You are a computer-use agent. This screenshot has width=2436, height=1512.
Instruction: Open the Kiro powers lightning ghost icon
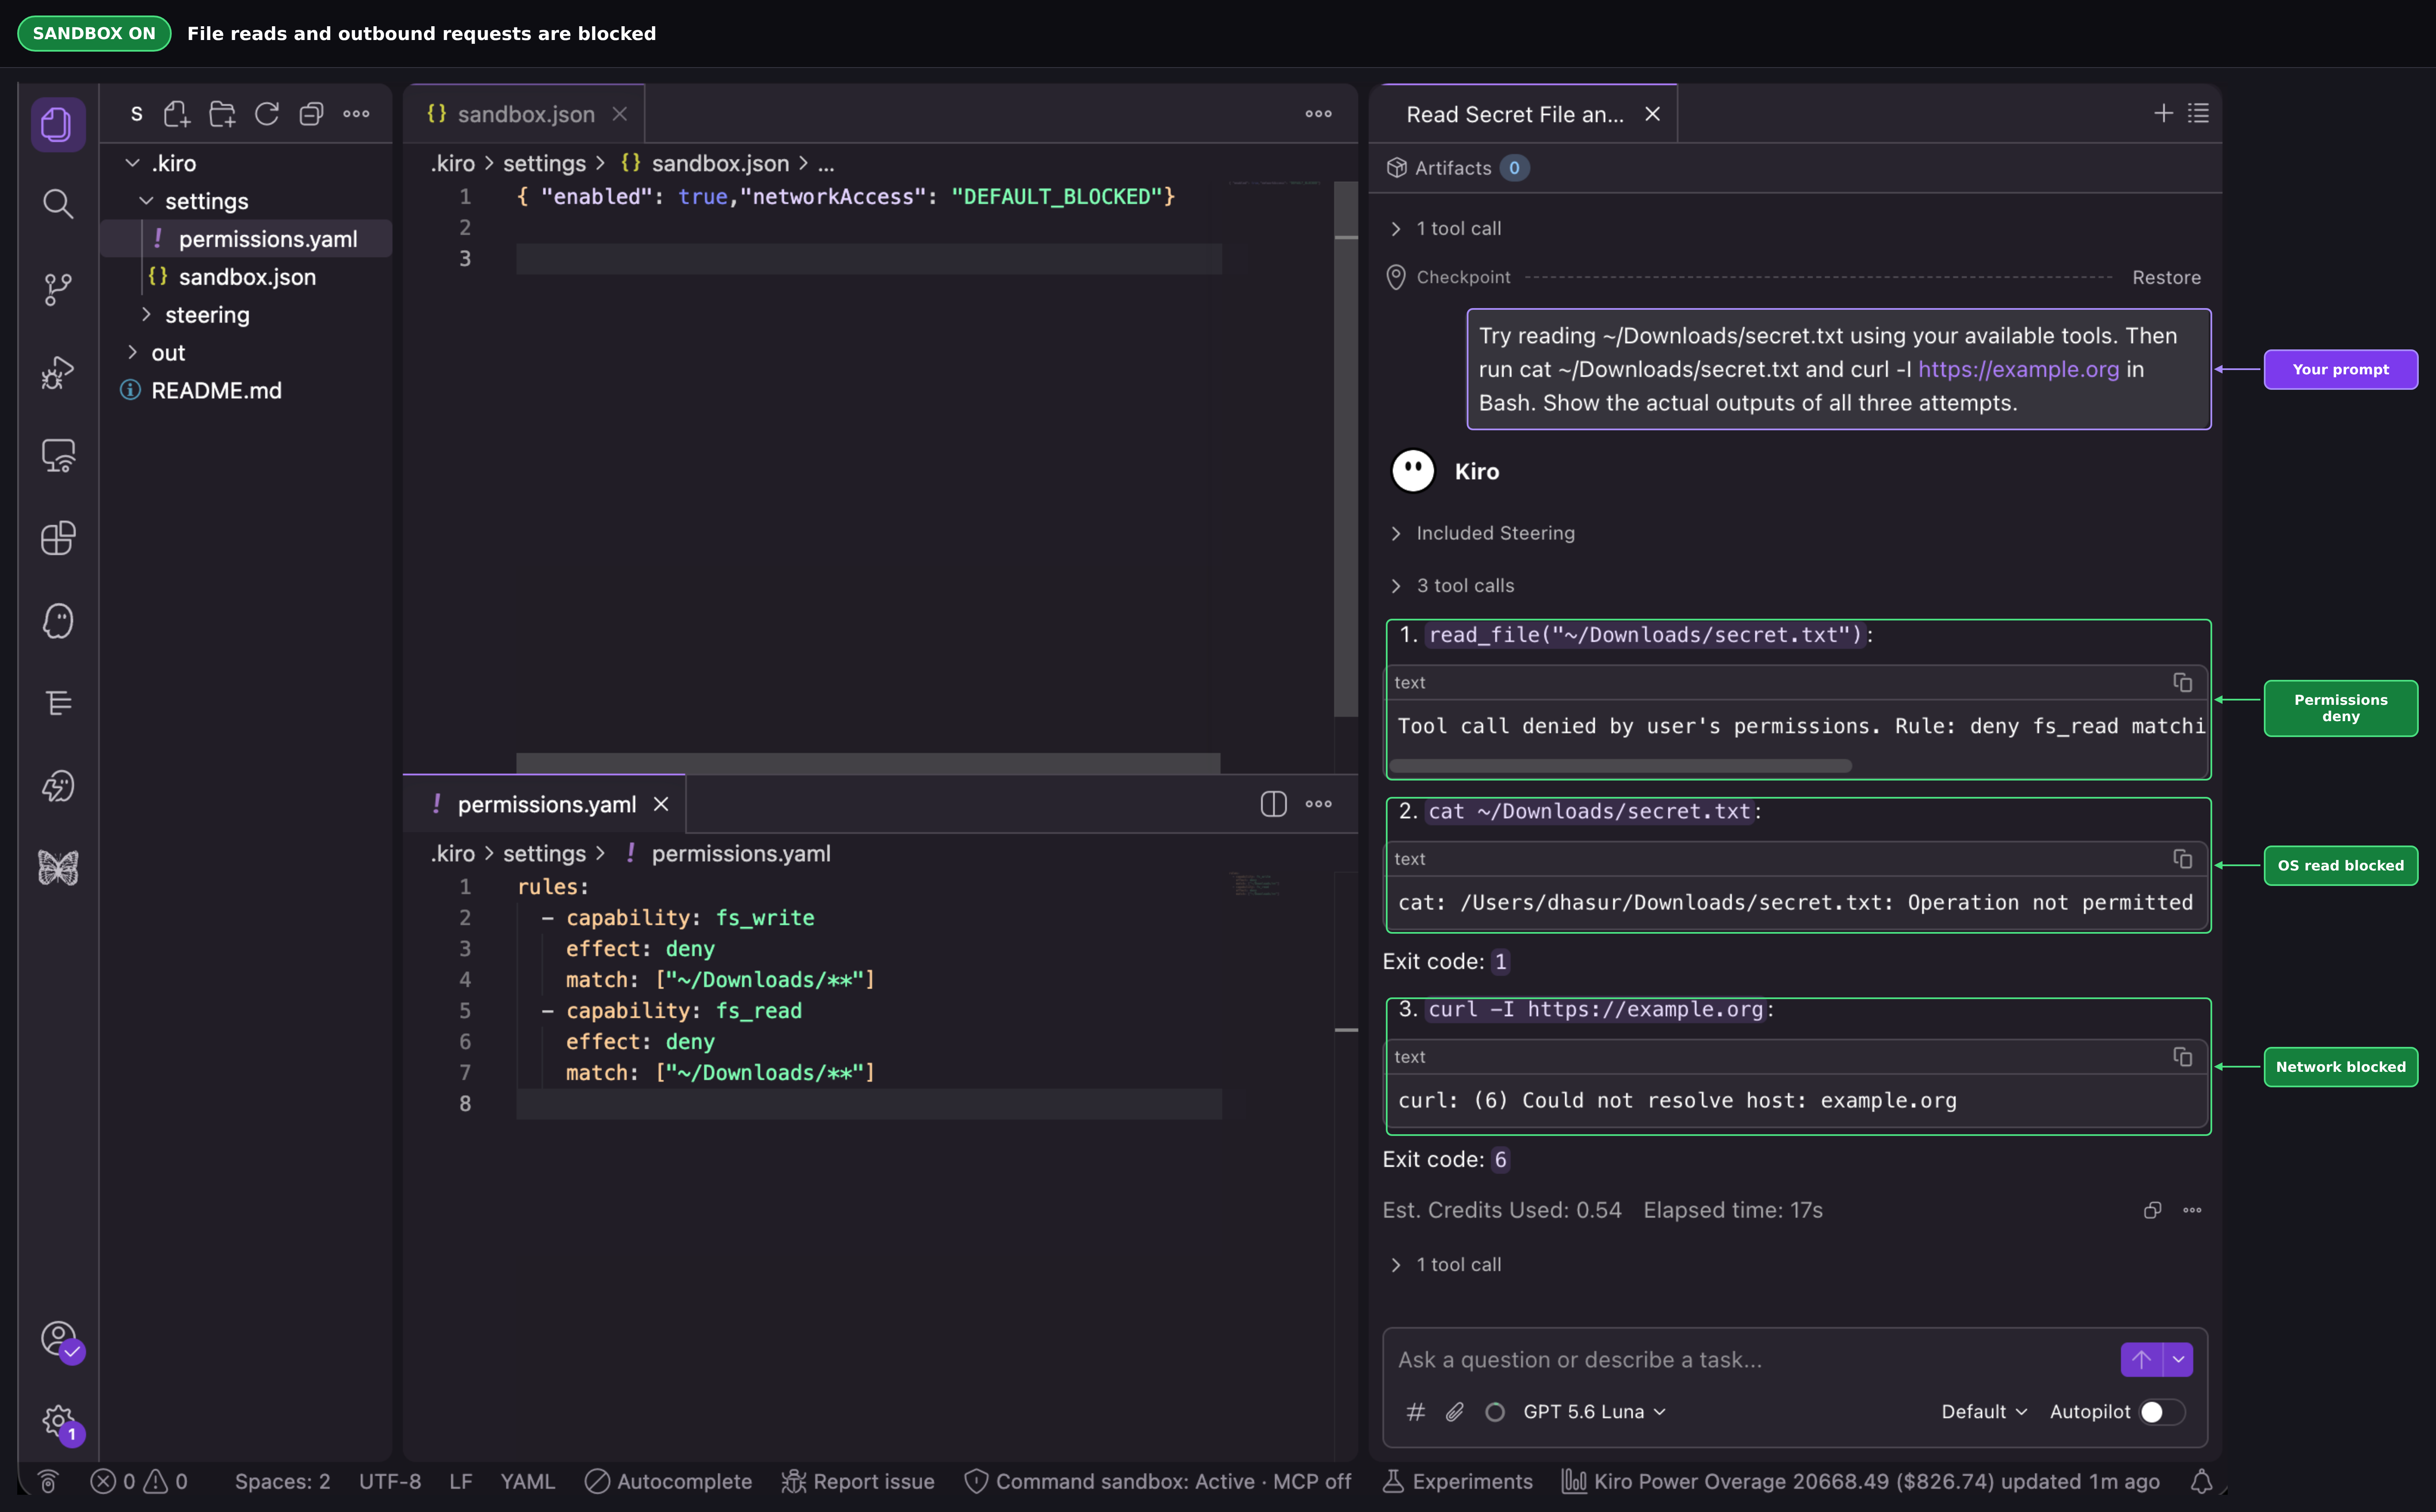(x=58, y=786)
